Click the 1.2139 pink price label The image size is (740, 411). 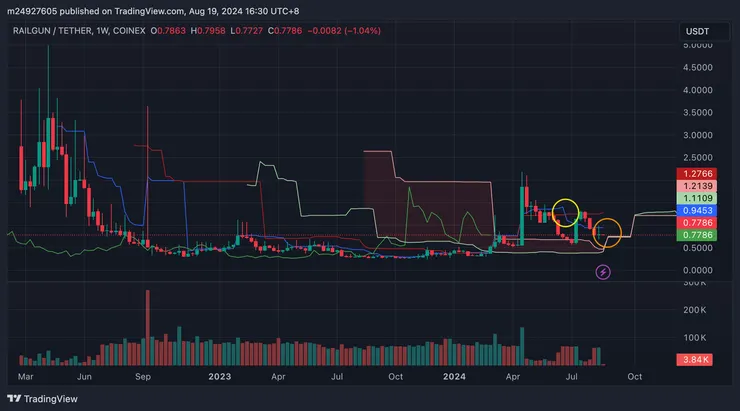(x=697, y=186)
